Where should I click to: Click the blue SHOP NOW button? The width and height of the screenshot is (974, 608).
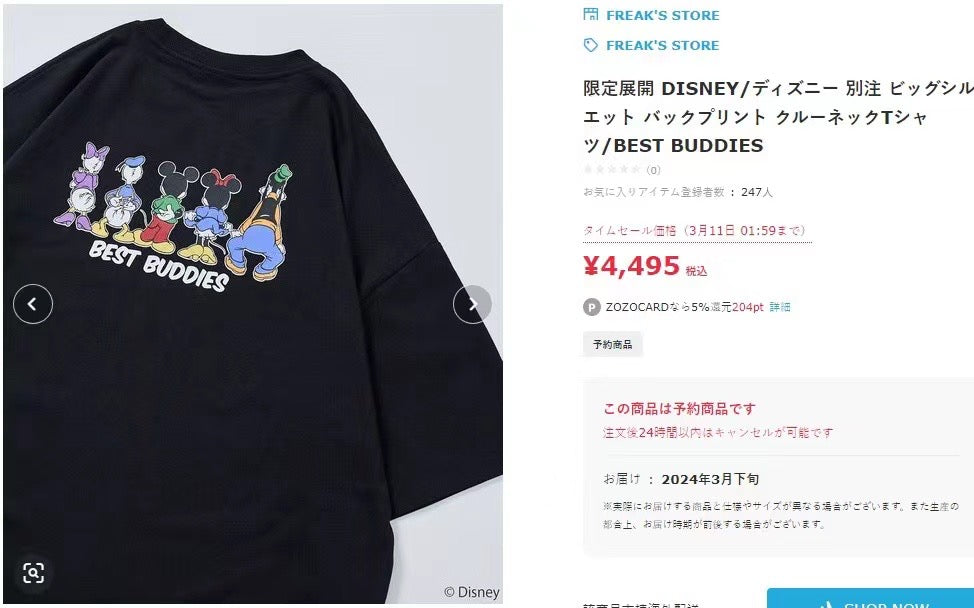(x=870, y=598)
